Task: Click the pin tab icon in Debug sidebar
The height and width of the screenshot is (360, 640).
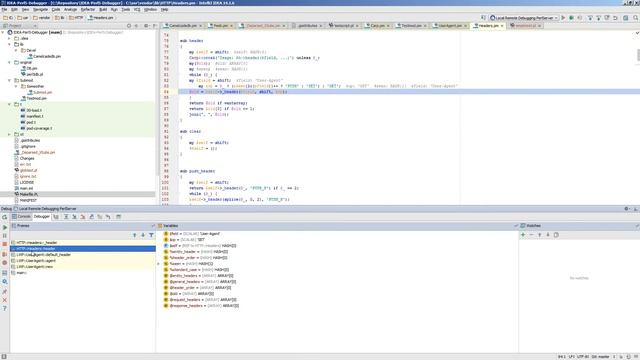Action: point(5,292)
